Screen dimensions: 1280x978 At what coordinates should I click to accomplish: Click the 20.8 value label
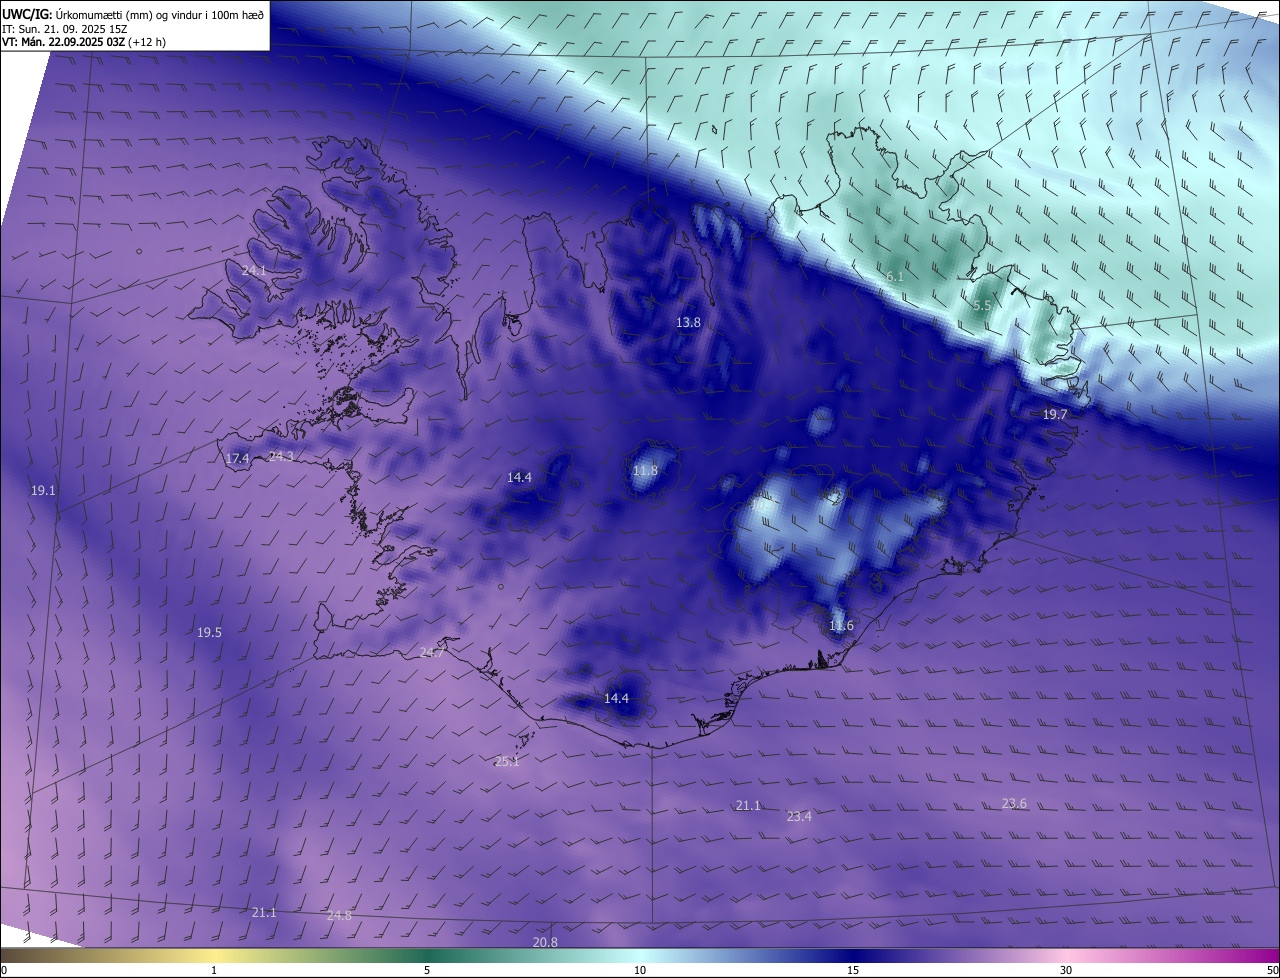pyautogui.click(x=545, y=942)
